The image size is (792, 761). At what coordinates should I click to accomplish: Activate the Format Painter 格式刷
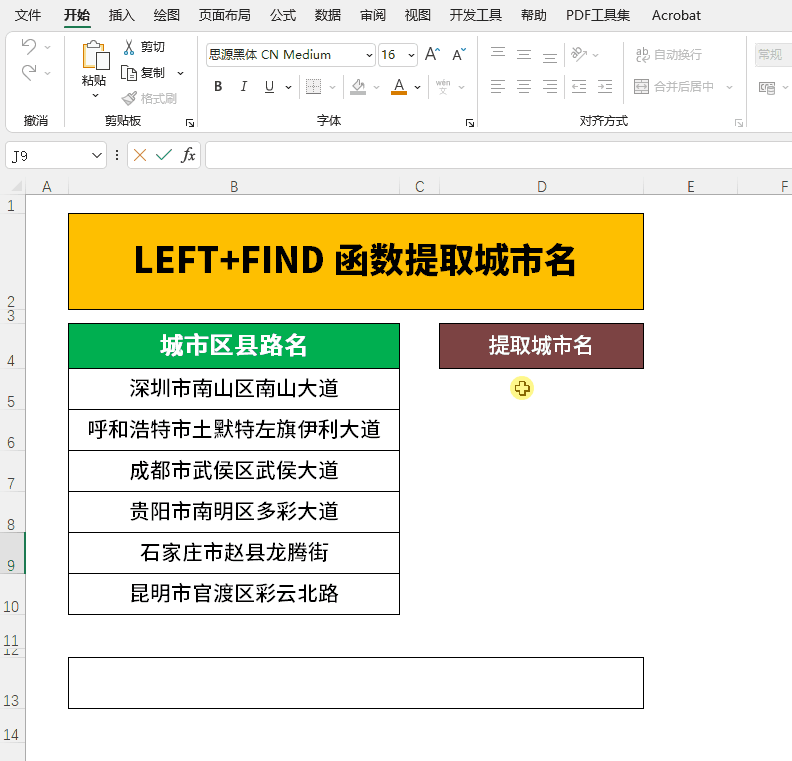149,98
